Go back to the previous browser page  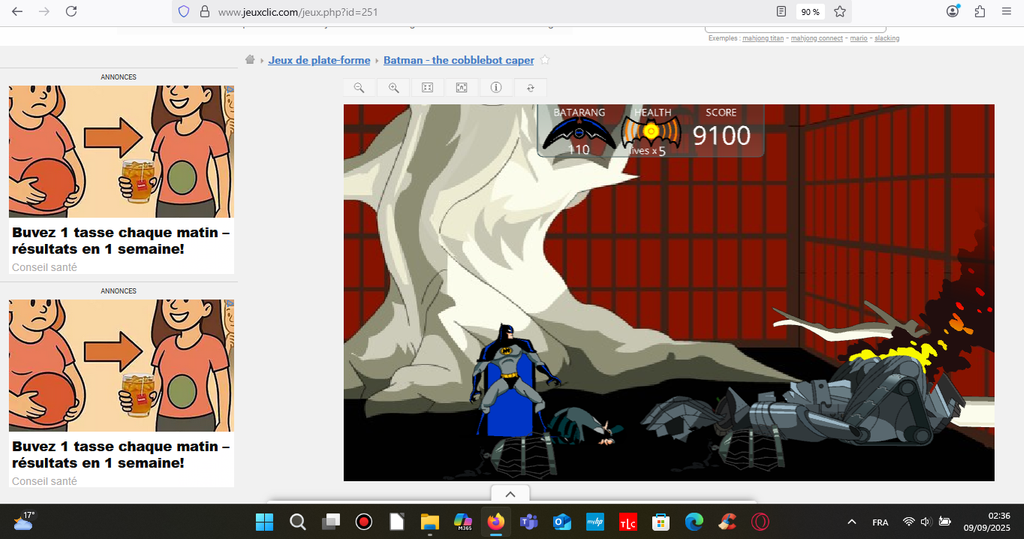pyautogui.click(x=18, y=11)
